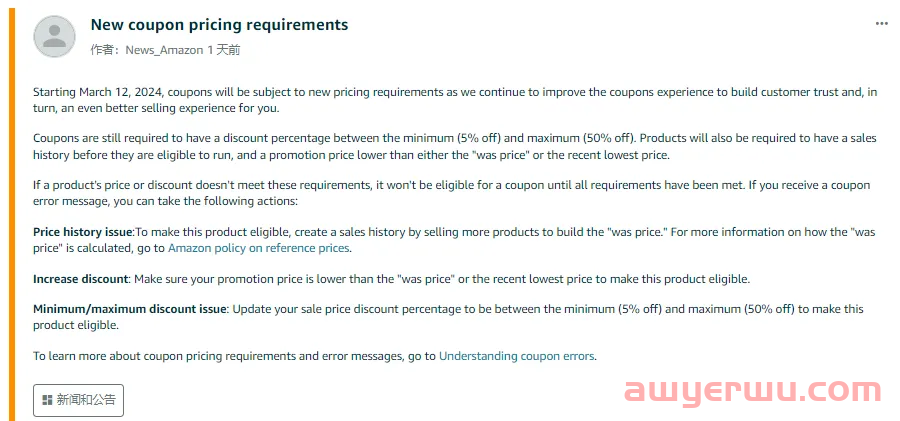The height and width of the screenshot is (421, 900).
Task: Click the paragraph beginning Coupons are still required
Action: pos(455,146)
